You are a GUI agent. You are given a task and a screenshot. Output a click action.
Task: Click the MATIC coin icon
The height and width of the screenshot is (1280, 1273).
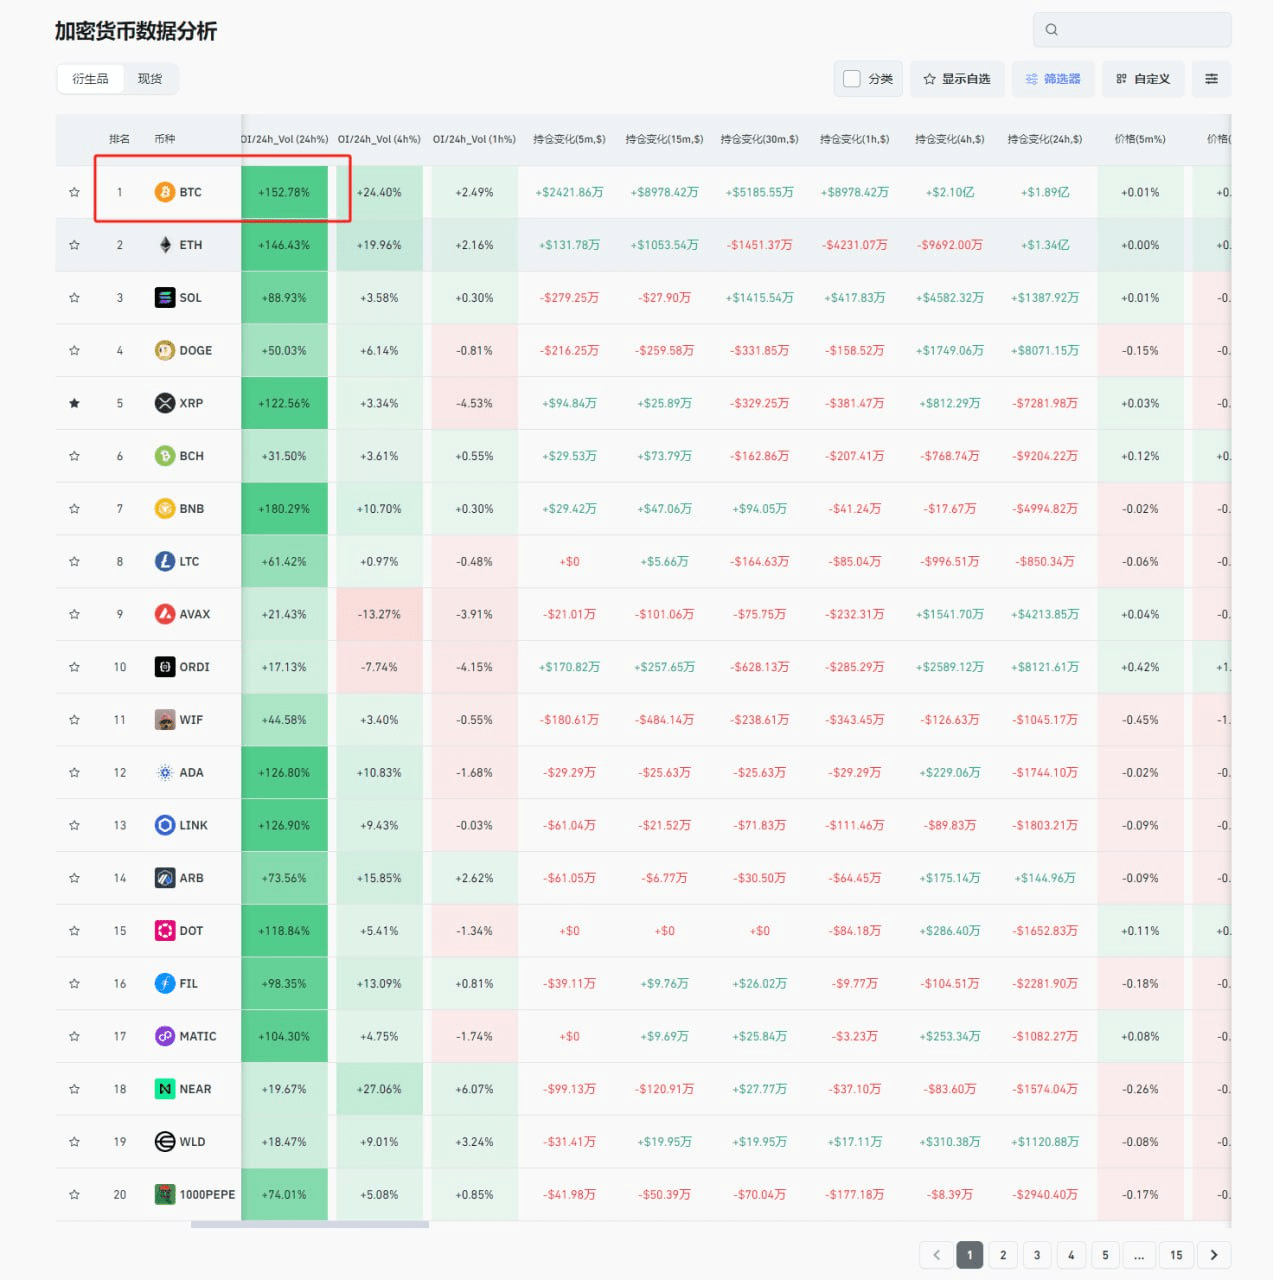click(165, 1037)
